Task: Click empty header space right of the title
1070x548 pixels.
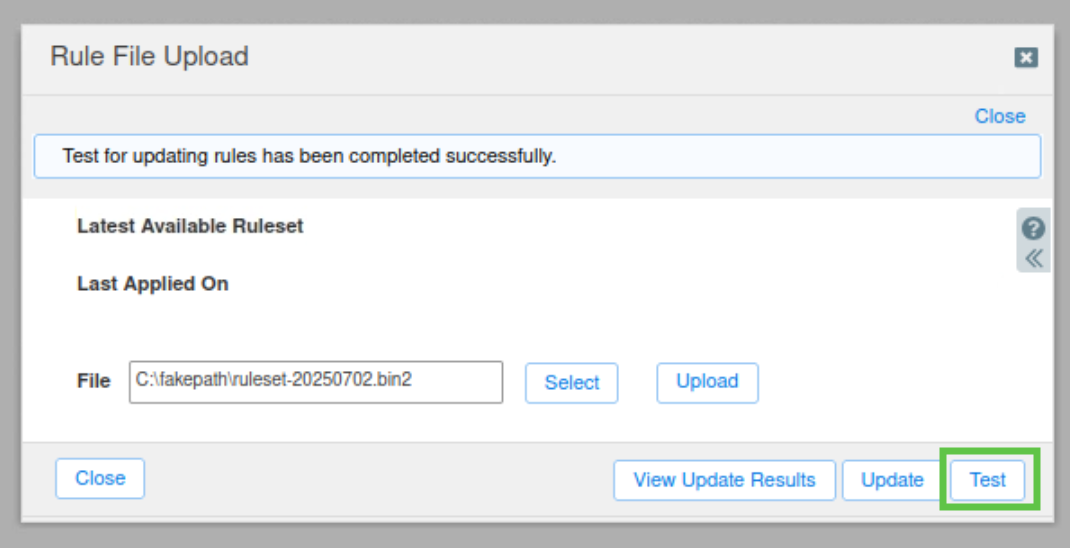Action: click(x=620, y=57)
